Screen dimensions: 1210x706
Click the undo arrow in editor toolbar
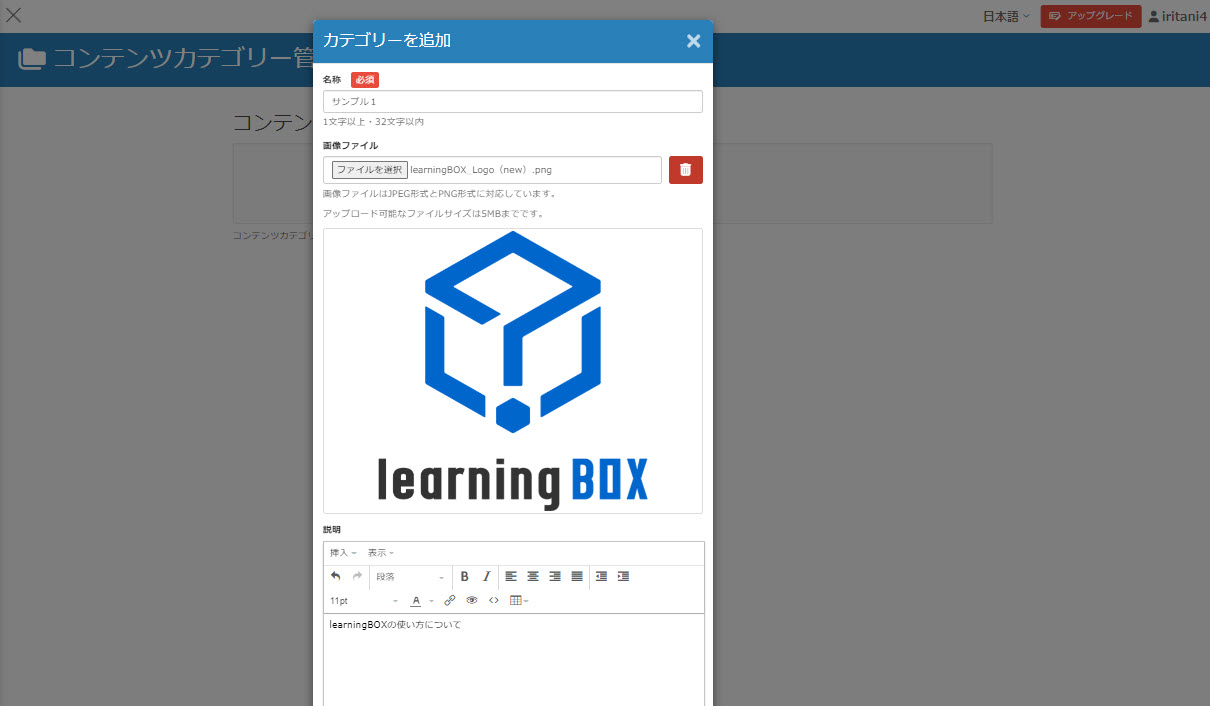[336, 577]
